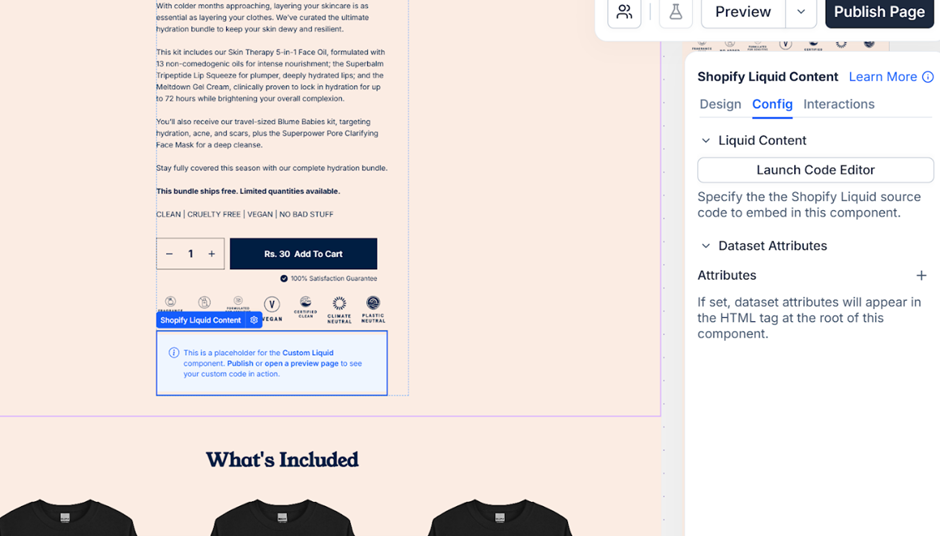Collapse the Dataset Attributes section
940x536 pixels.
coord(706,246)
